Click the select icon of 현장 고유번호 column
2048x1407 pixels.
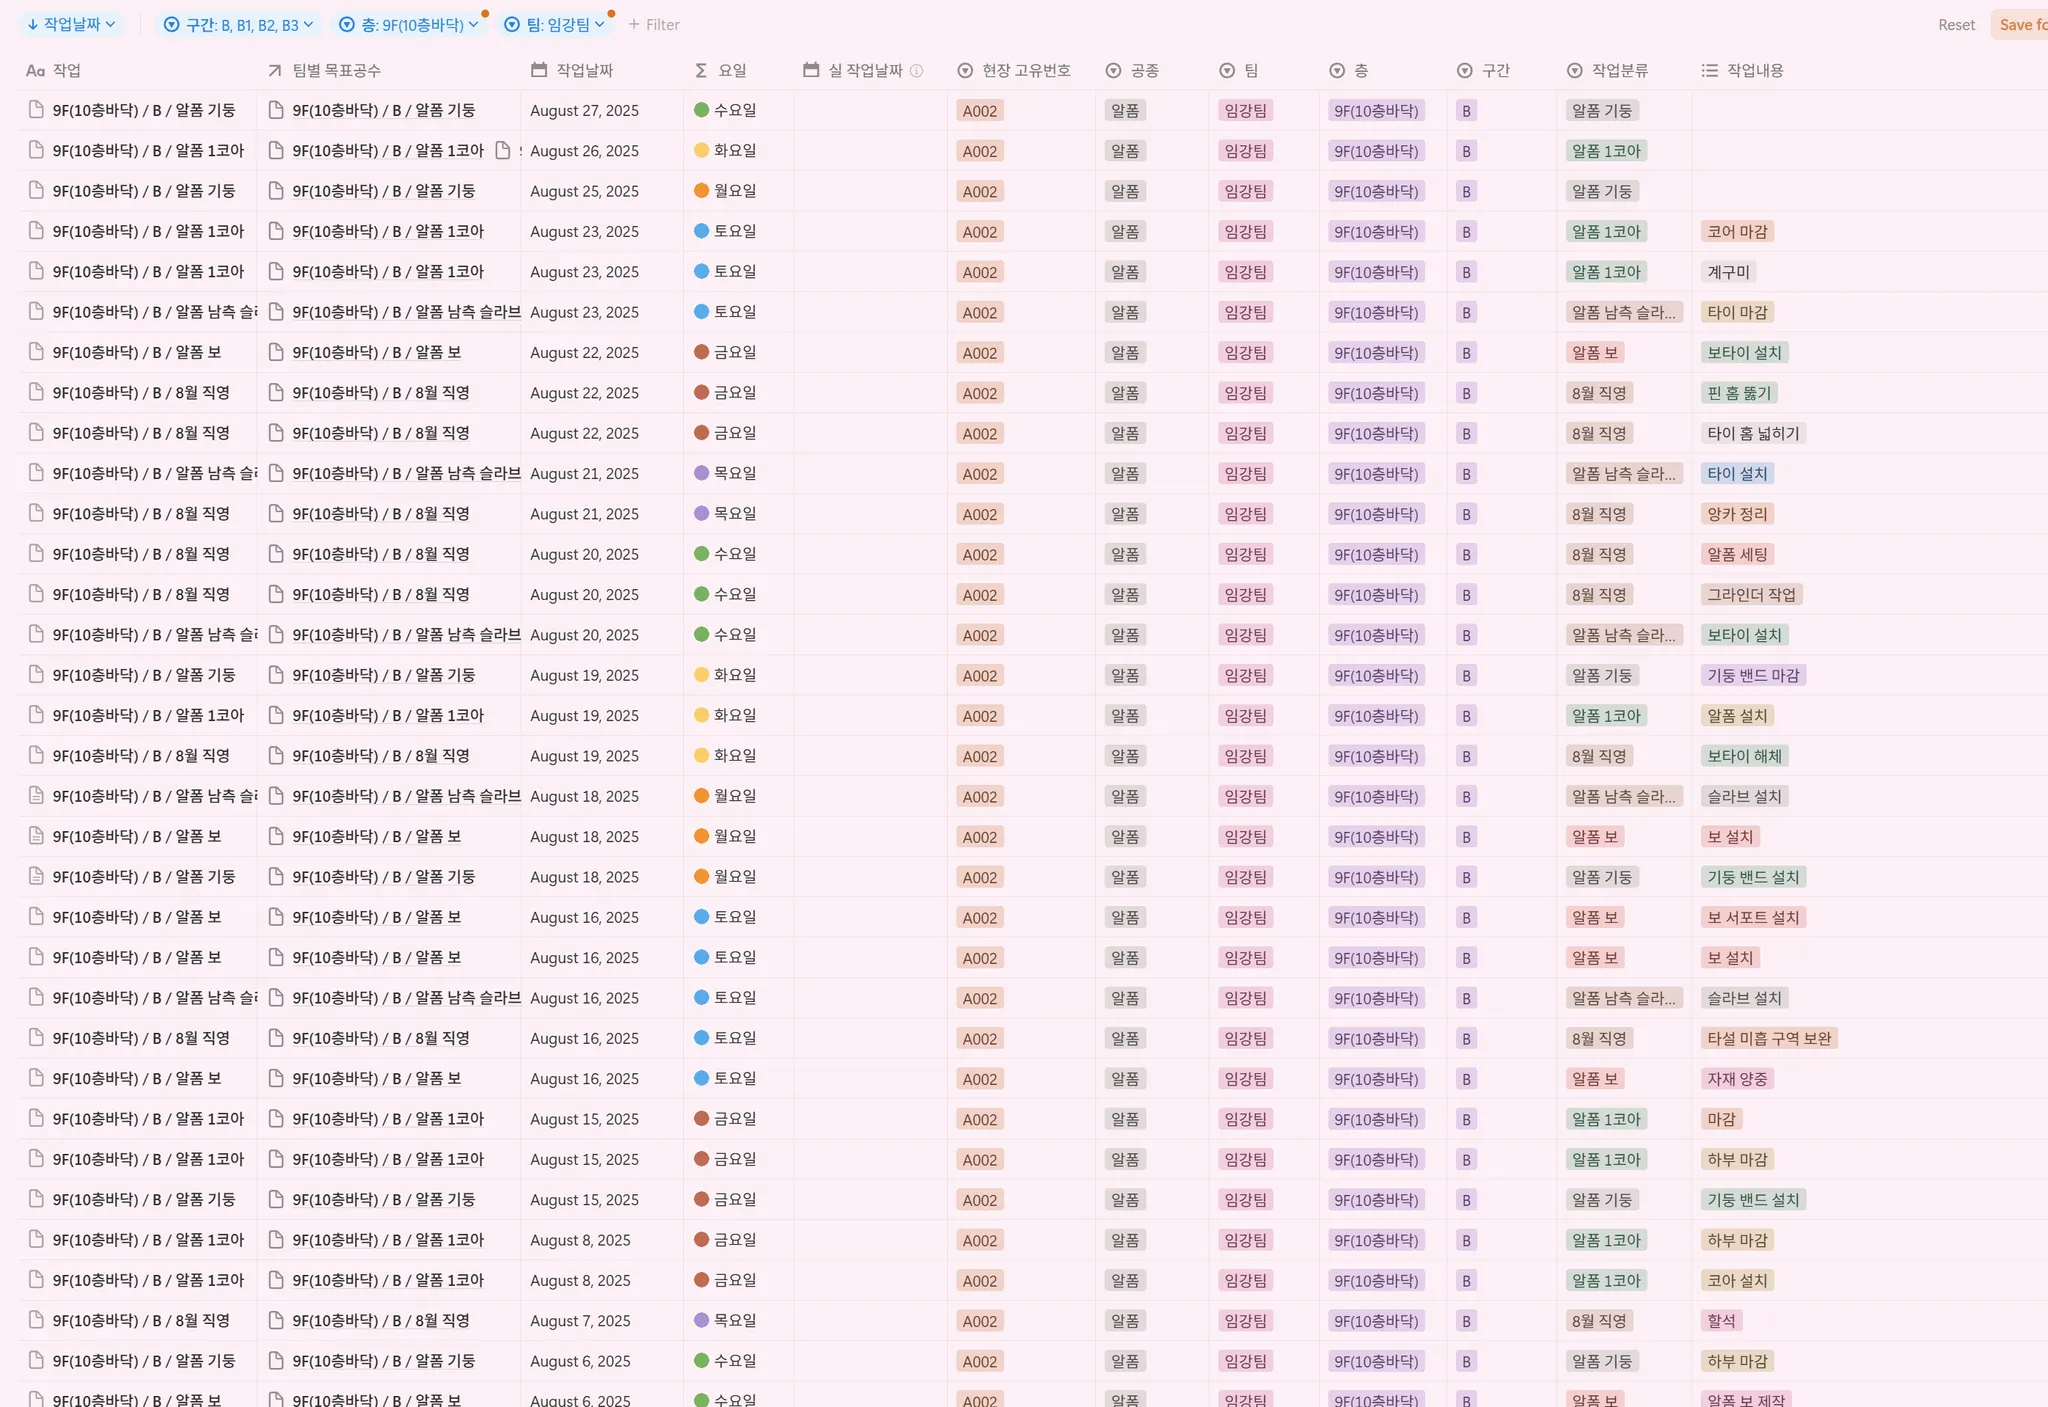[965, 71]
